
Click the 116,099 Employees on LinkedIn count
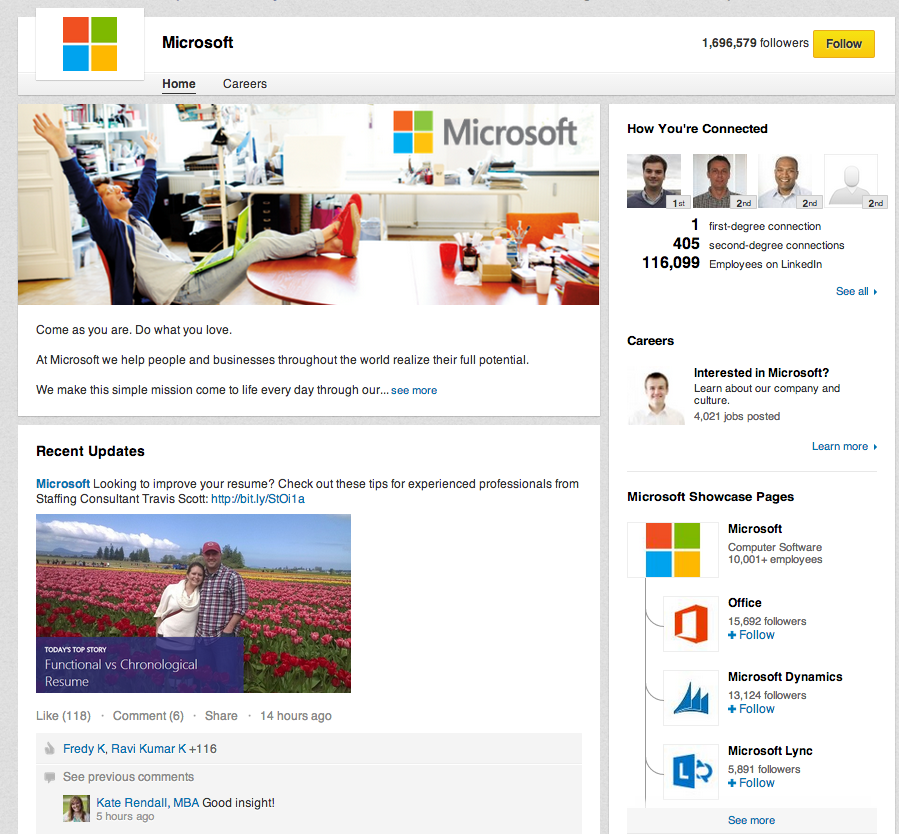[671, 263]
